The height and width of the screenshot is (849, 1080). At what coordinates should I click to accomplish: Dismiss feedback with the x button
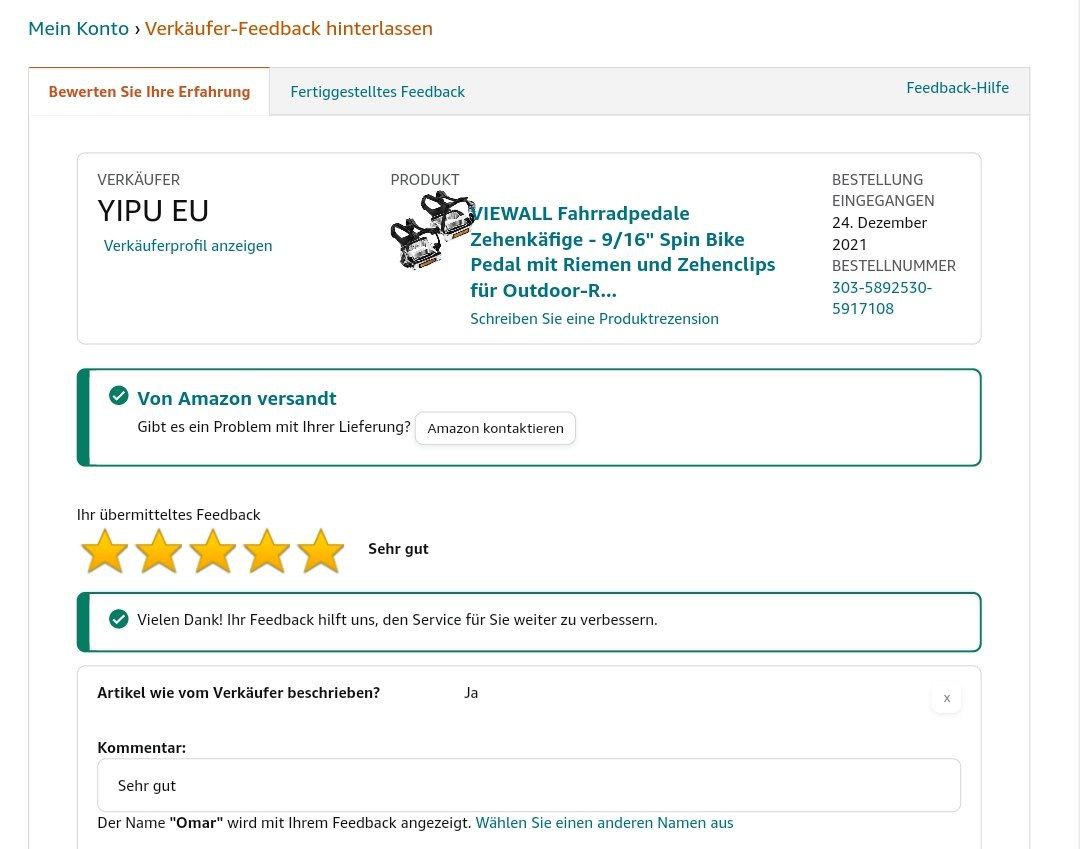pos(946,698)
